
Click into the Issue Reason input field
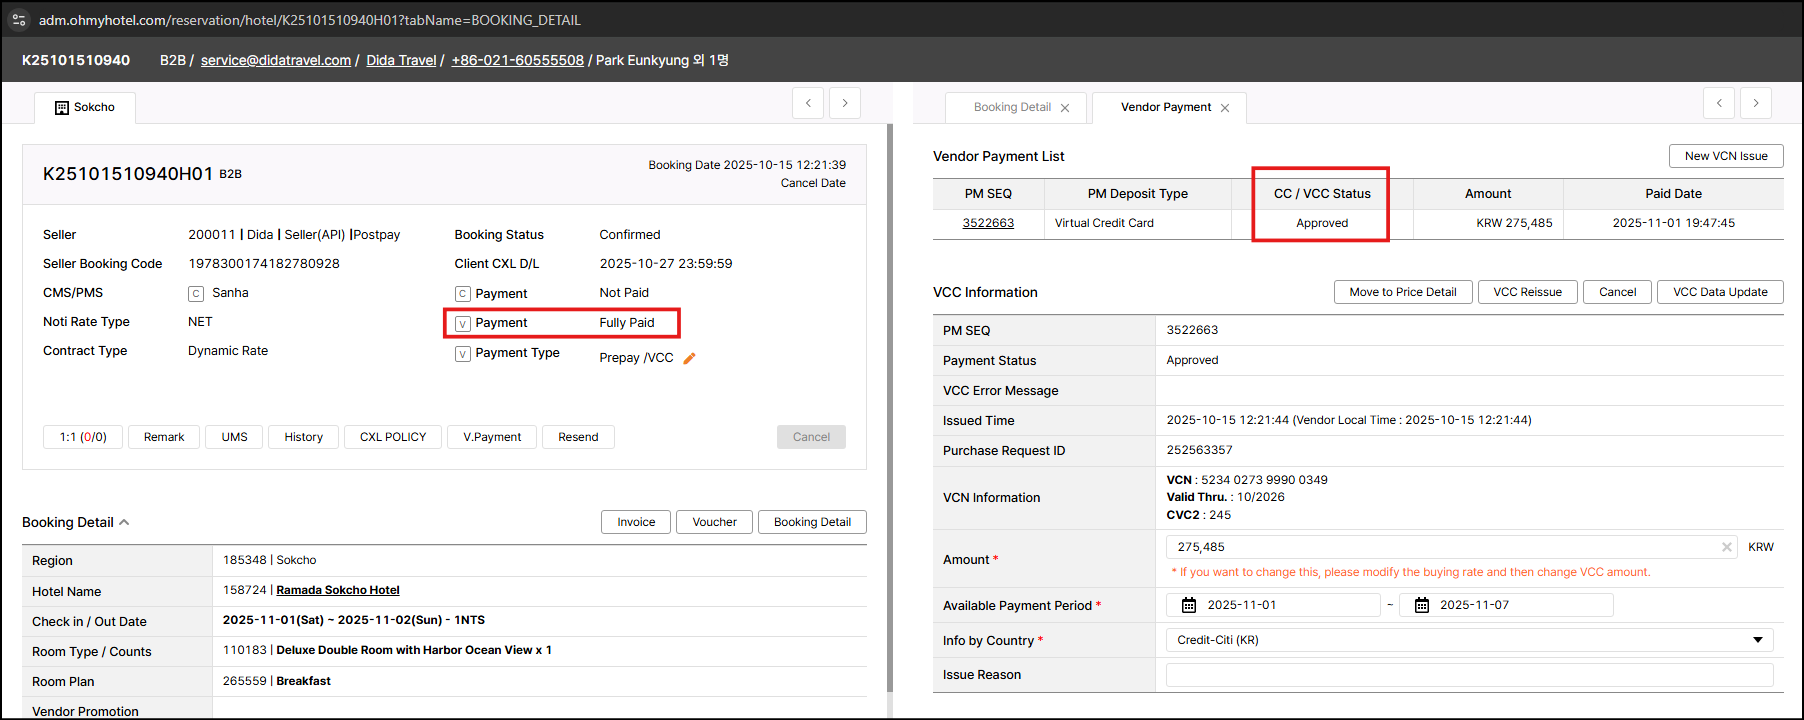[x=1468, y=675]
